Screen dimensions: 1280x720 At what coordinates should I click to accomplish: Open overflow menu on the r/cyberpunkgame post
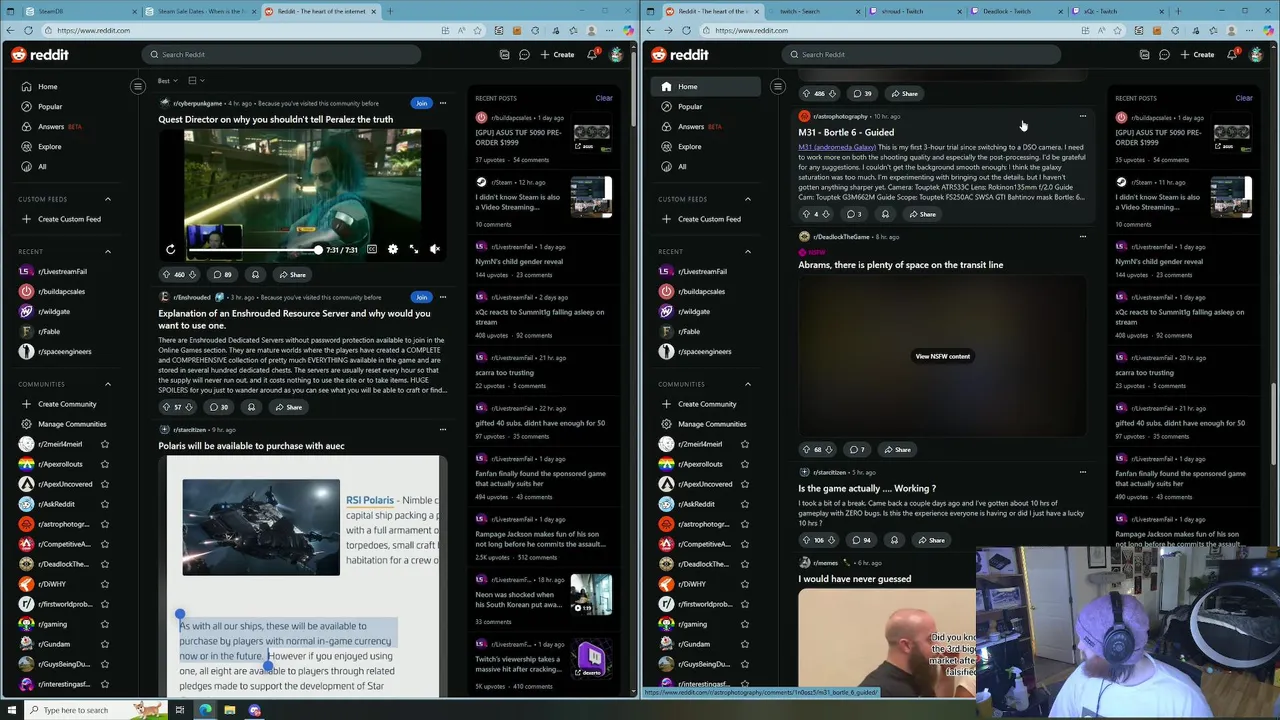point(443,103)
